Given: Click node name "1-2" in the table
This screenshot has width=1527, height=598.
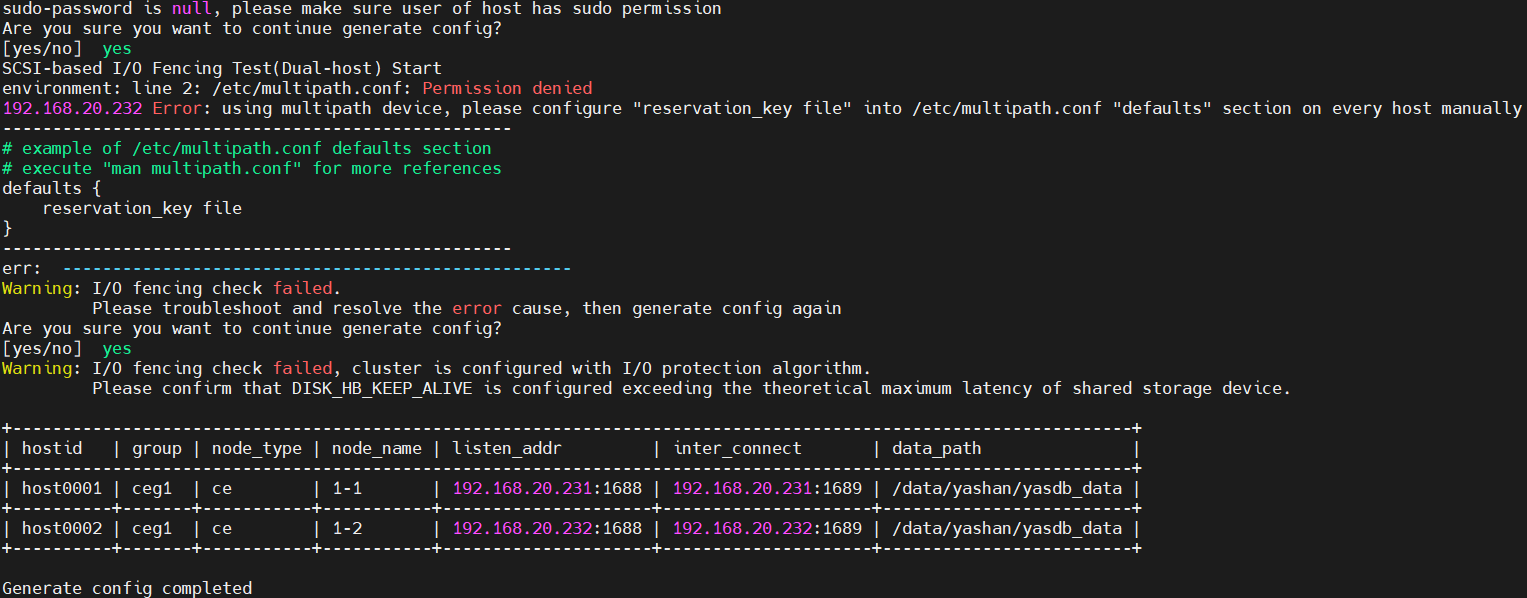Looking at the screenshot, I should (x=346, y=528).
